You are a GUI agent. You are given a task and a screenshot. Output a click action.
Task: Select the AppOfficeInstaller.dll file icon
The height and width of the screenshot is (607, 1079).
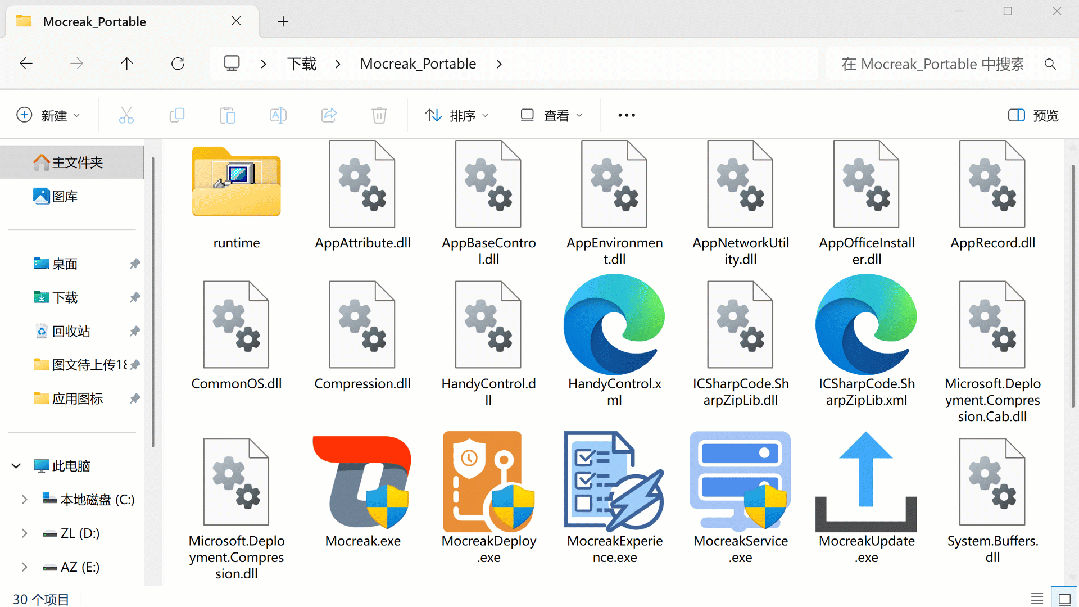866,184
